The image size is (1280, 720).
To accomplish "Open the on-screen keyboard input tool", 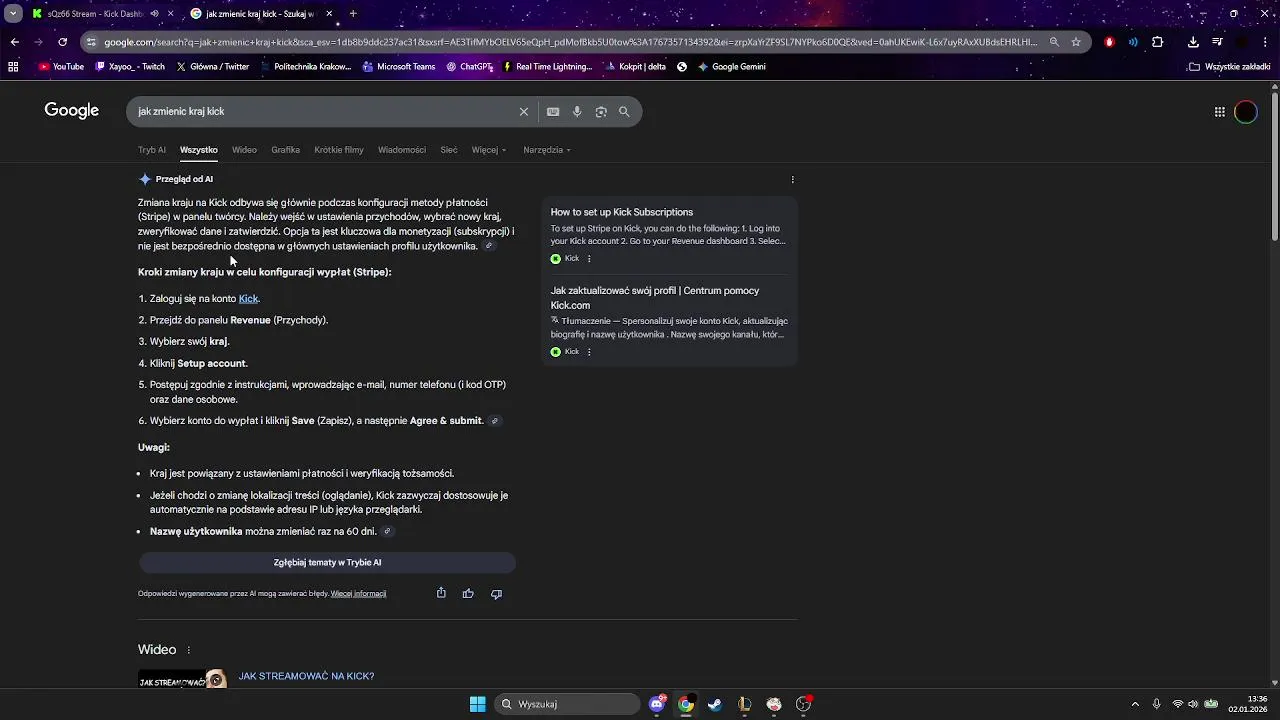I will tap(553, 112).
